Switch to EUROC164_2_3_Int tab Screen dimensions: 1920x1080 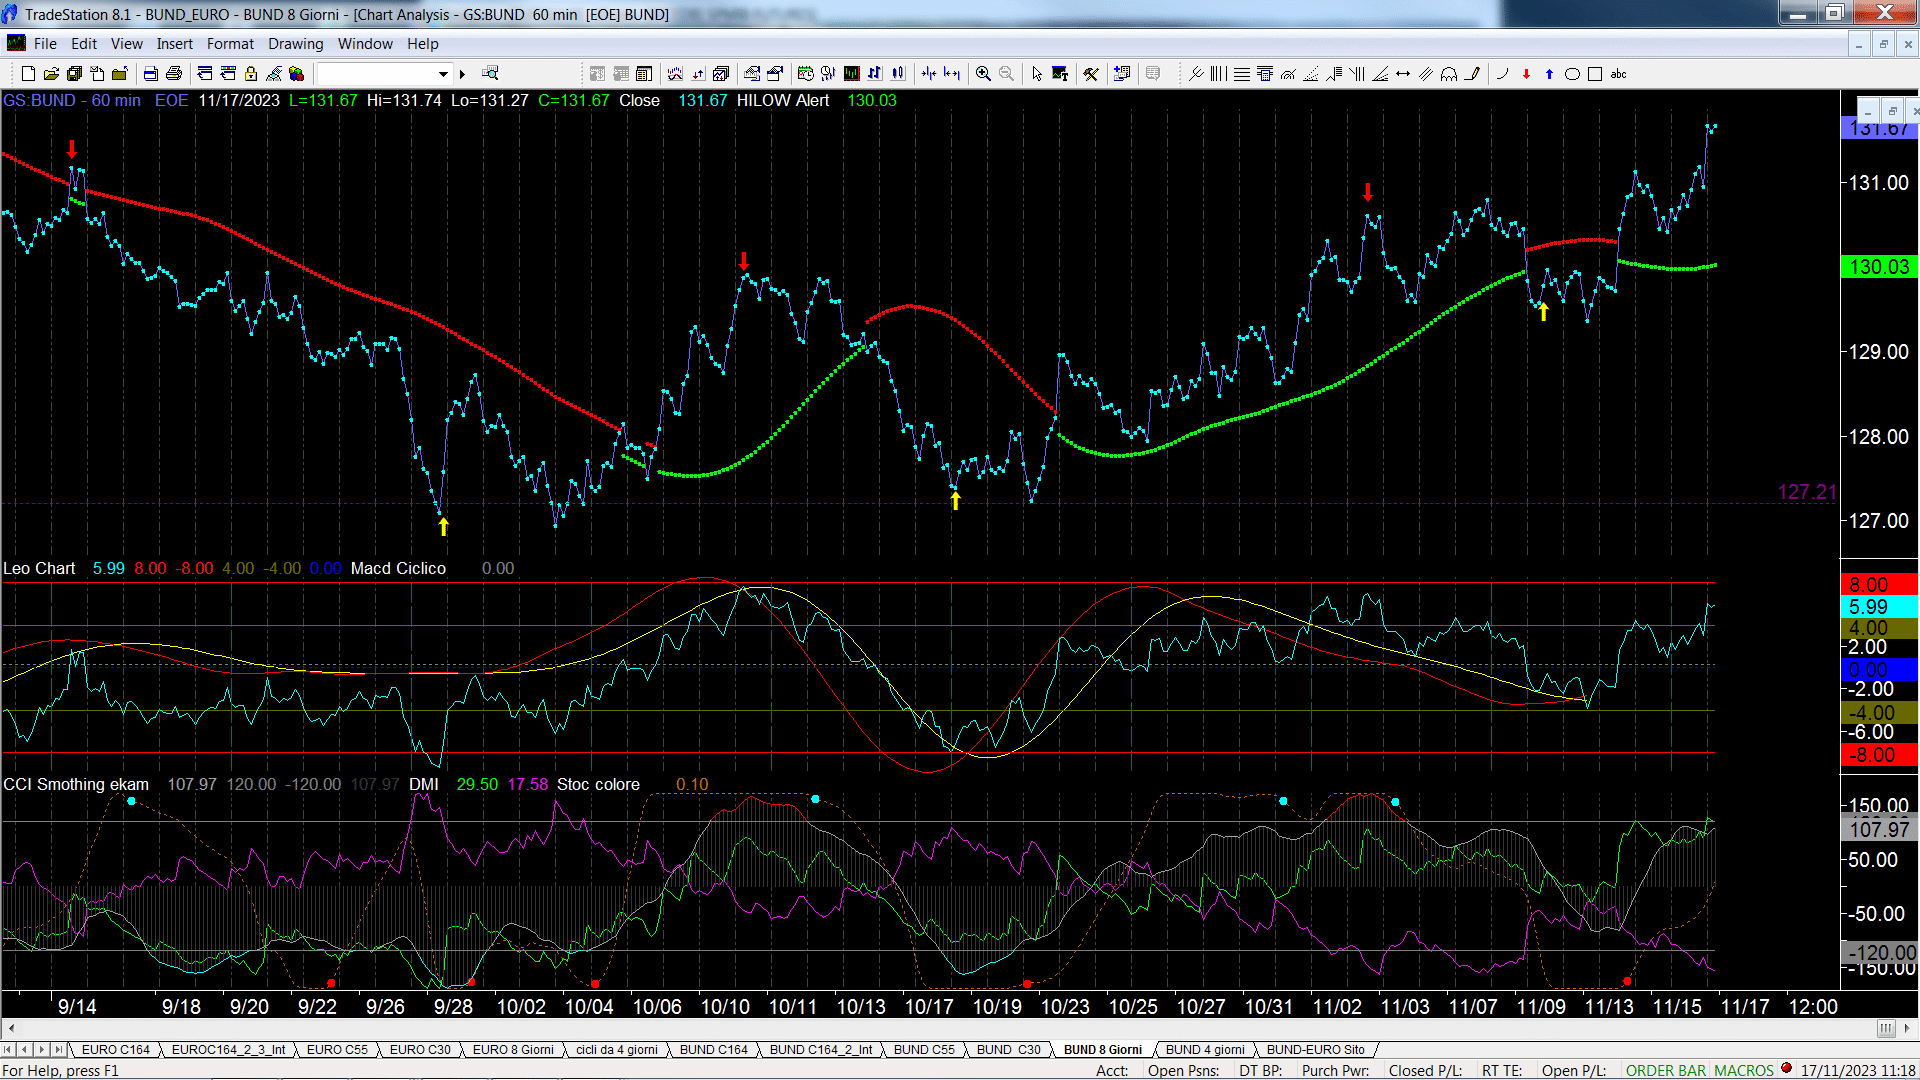[x=228, y=1050]
